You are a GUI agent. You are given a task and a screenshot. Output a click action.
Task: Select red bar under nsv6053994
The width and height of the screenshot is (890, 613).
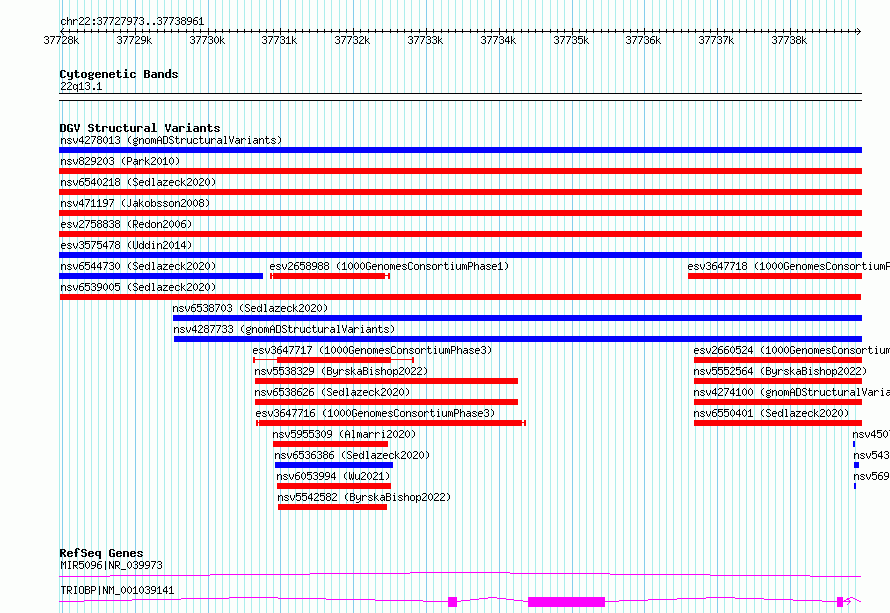(x=334, y=486)
